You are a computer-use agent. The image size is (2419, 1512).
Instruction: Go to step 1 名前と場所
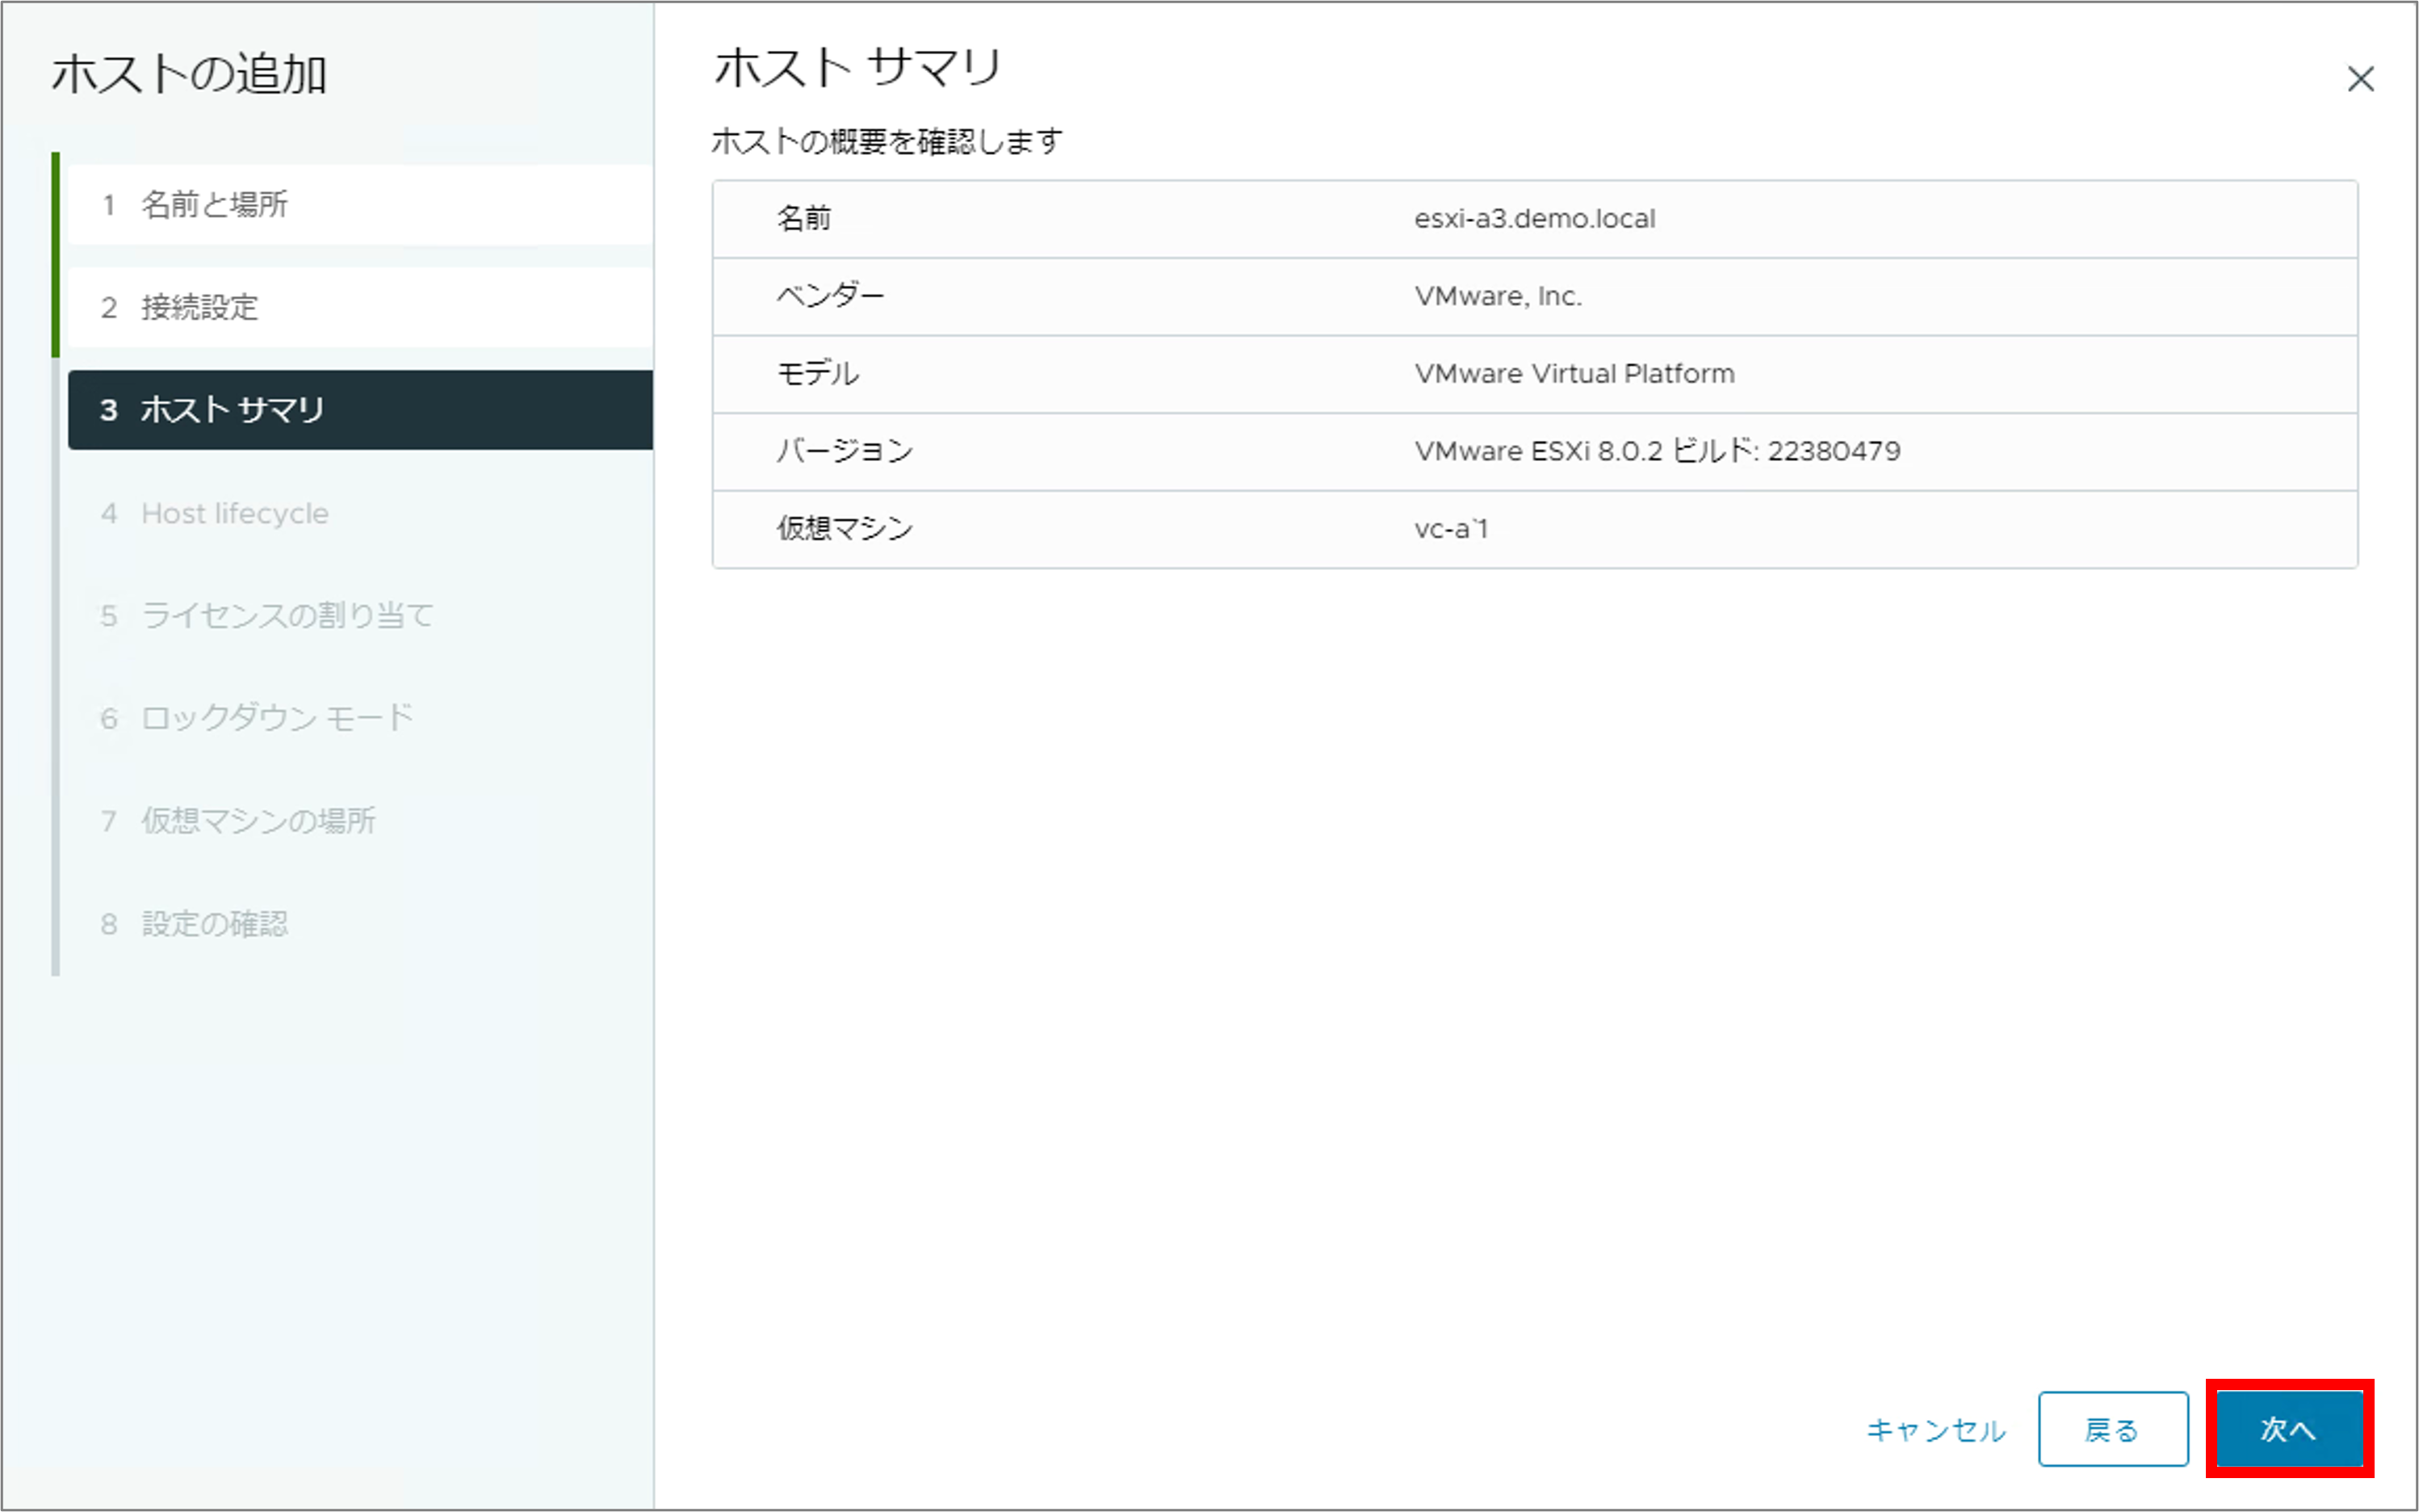pos(360,204)
